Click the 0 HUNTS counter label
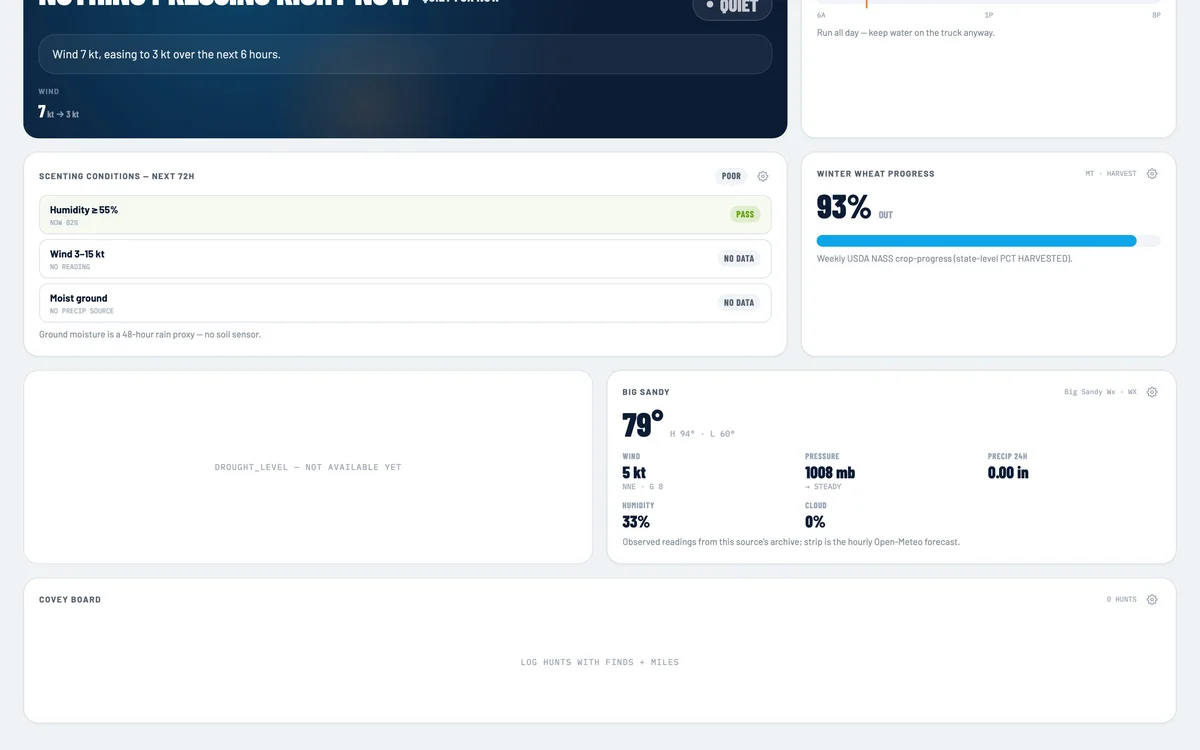 click(x=1121, y=600)
